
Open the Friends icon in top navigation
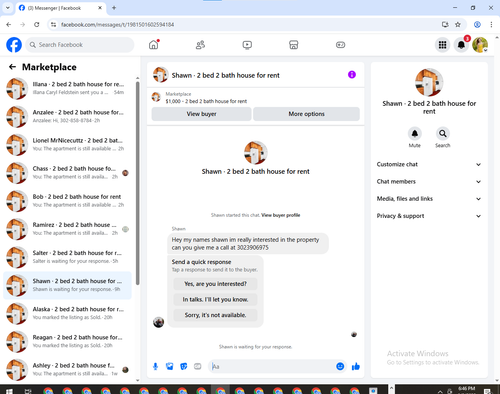point(200,45)
